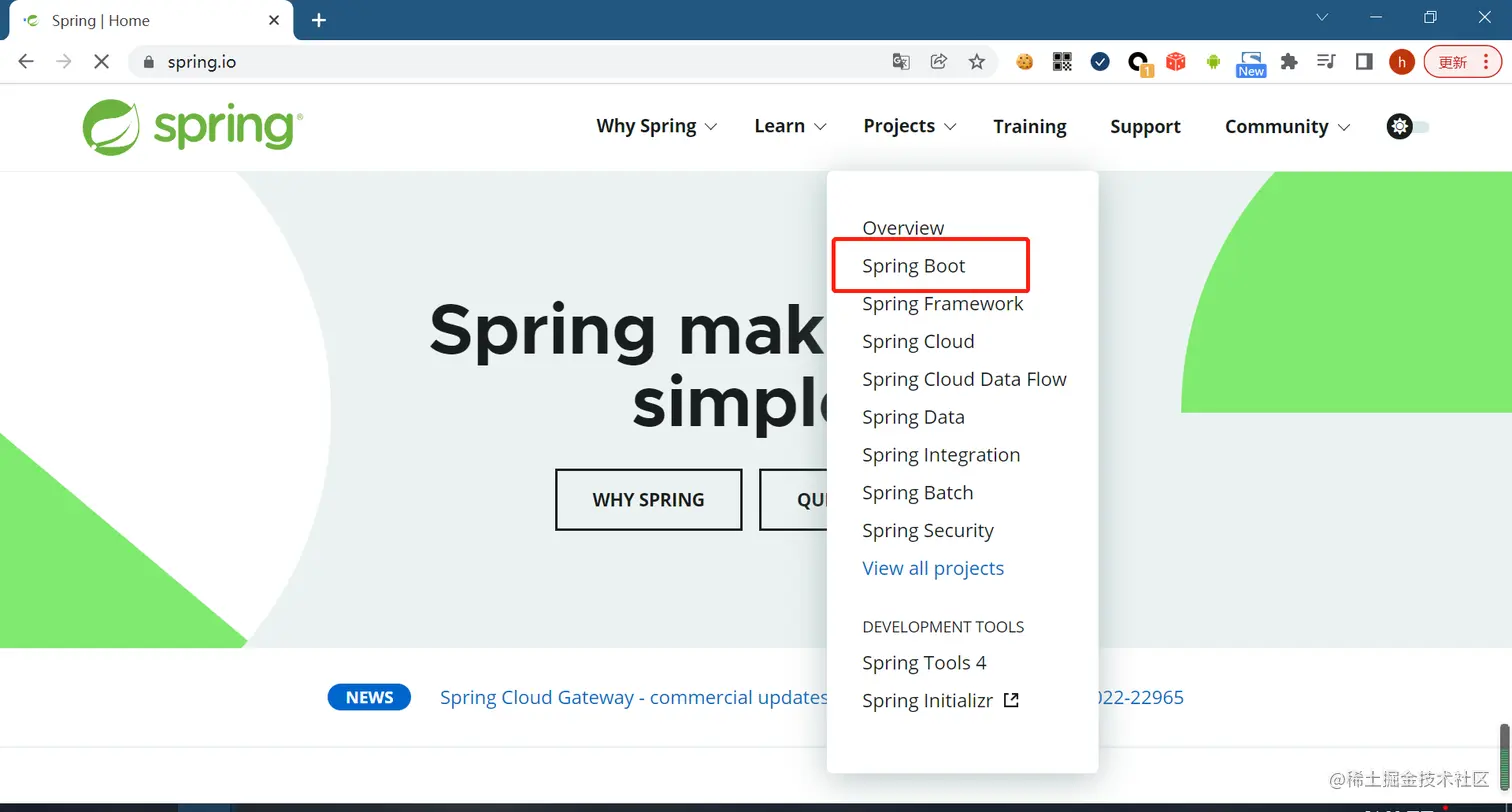
Task: Open a new browser tab
Action: coord(319,20)
